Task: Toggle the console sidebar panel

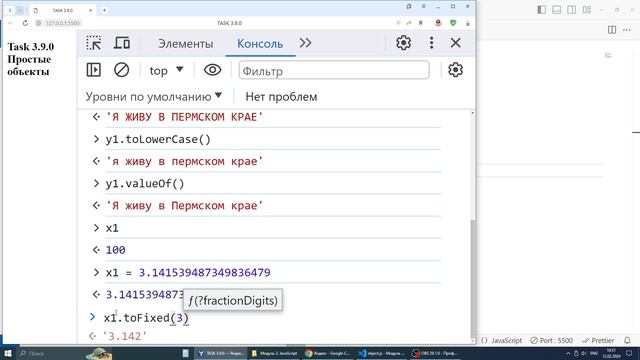Action: (x=93, y=70)
